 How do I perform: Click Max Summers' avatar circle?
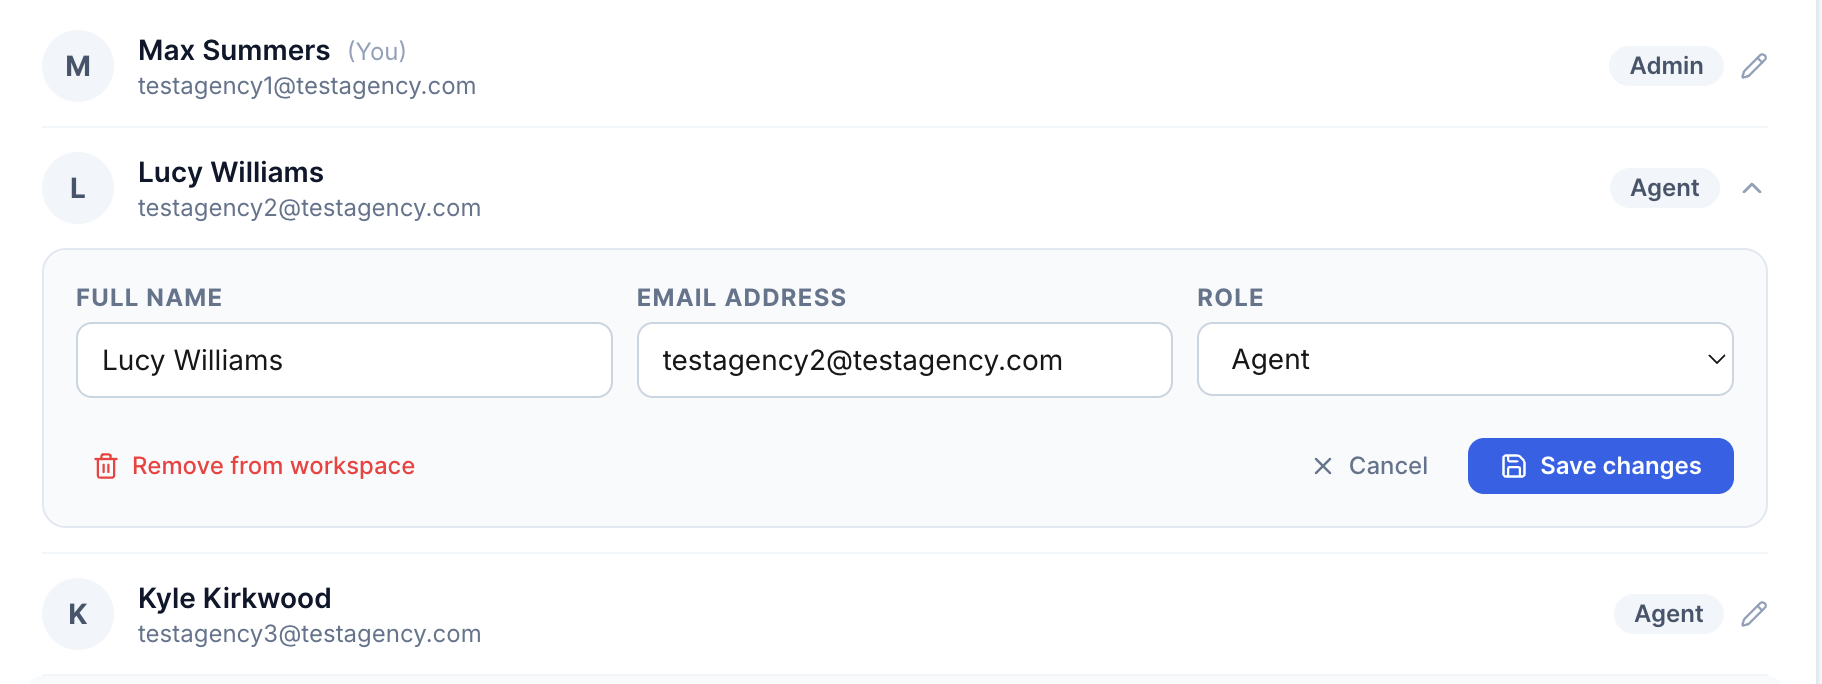[77, 66]
